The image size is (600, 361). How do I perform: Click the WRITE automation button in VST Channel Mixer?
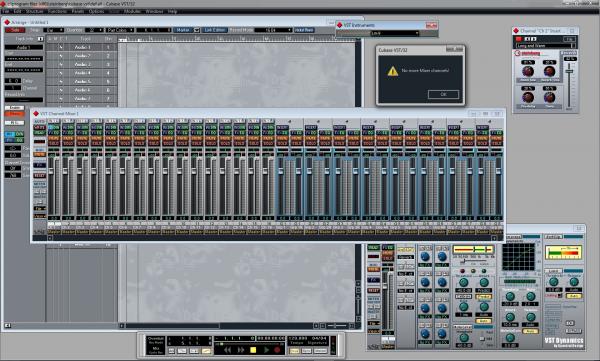coord(39,127)
